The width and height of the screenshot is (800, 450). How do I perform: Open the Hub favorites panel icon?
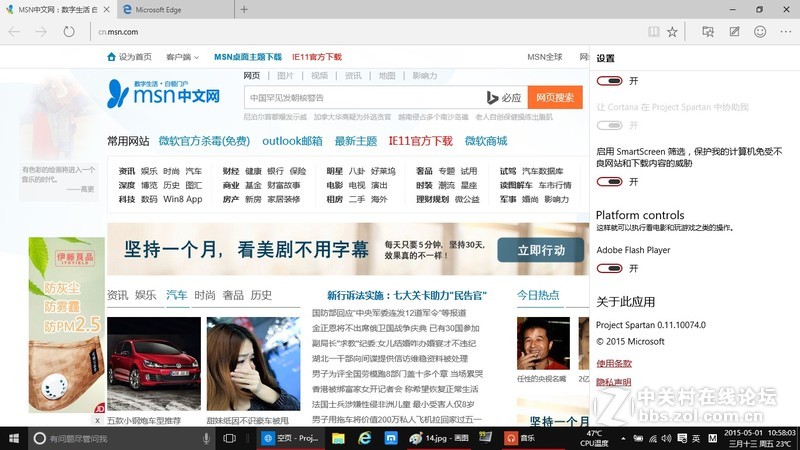point(708,32)
